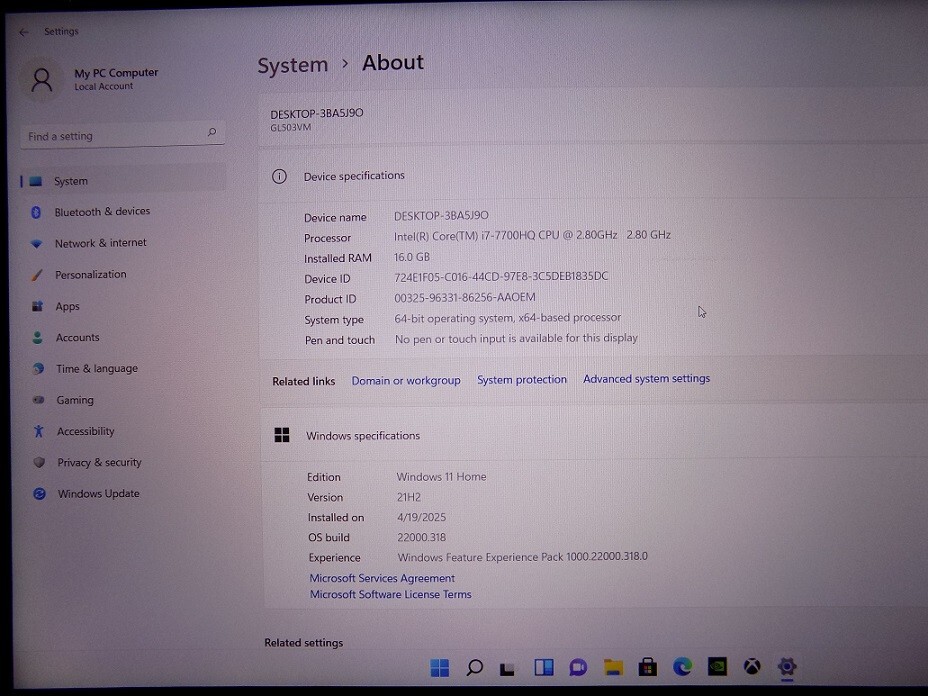Click the Intel Core i7-7700HQ processor value
The width and height of the screenshot is (928, 696).
pyautogui.click(x=532, y=235)
